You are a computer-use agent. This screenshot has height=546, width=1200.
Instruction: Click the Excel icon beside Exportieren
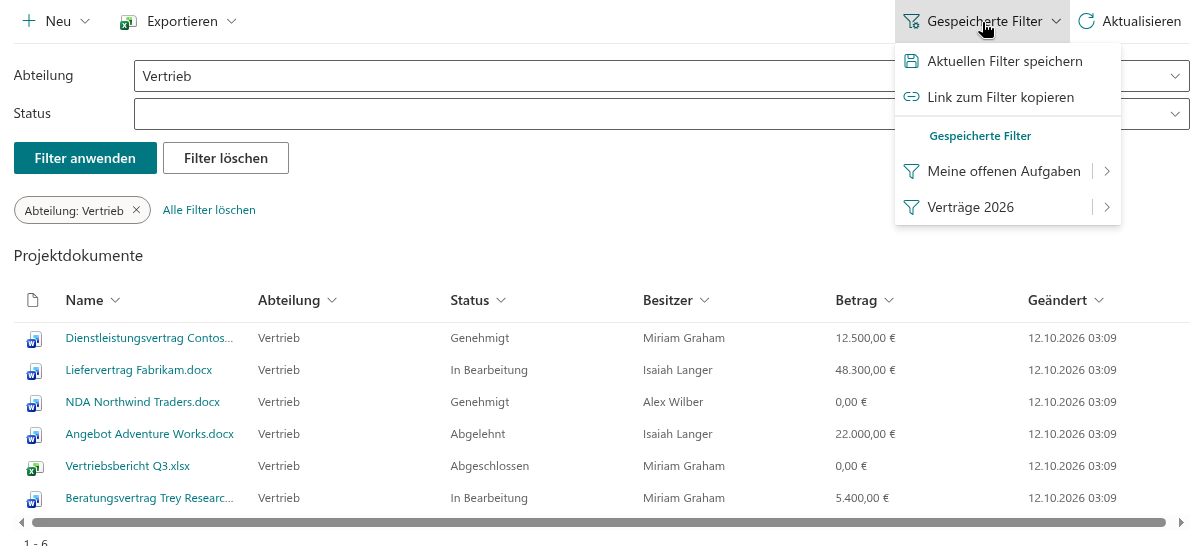click(x=127, y=21)
